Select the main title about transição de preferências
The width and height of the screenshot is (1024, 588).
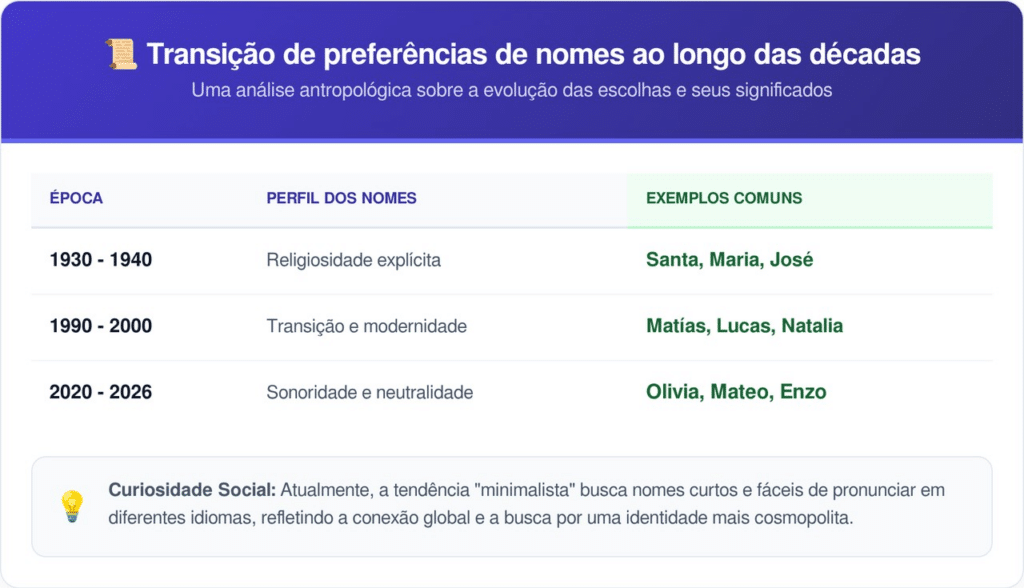pos(534,54)
